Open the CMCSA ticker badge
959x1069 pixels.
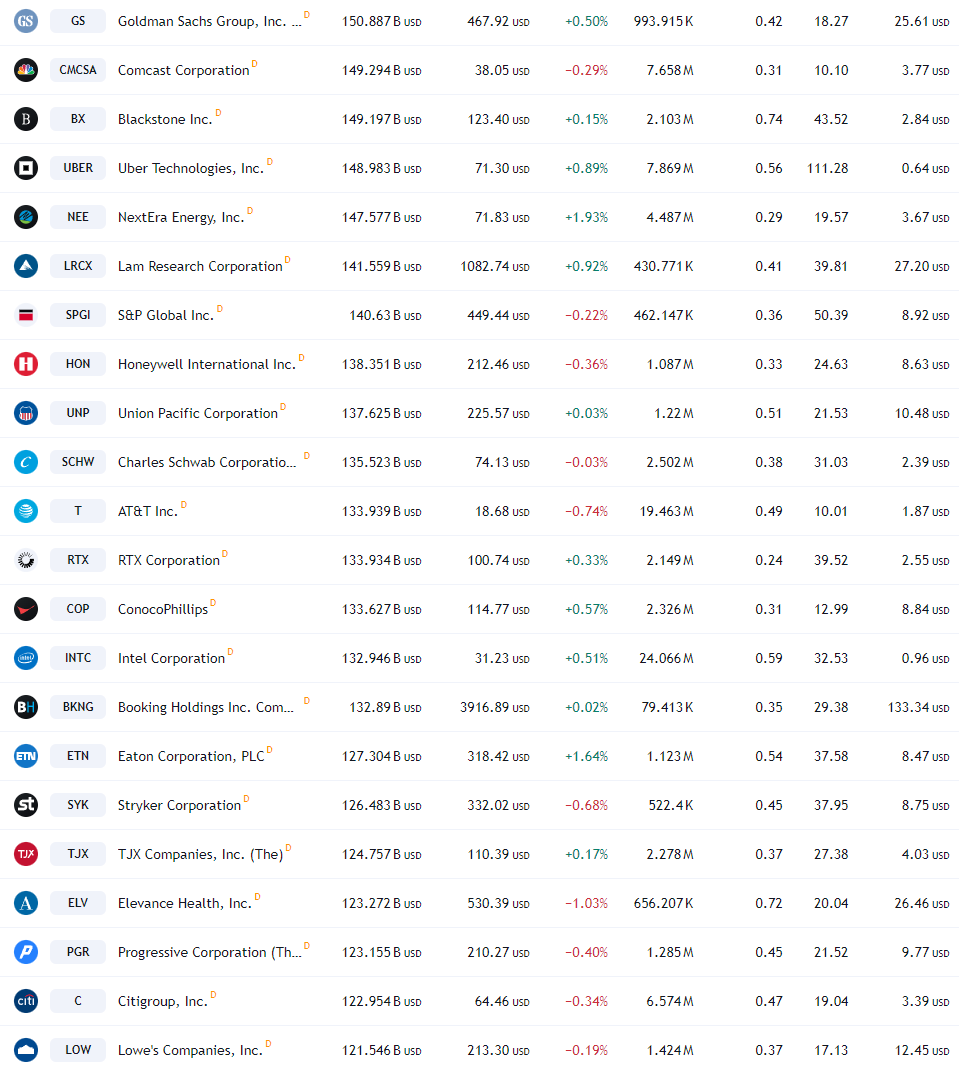[78, 70]
